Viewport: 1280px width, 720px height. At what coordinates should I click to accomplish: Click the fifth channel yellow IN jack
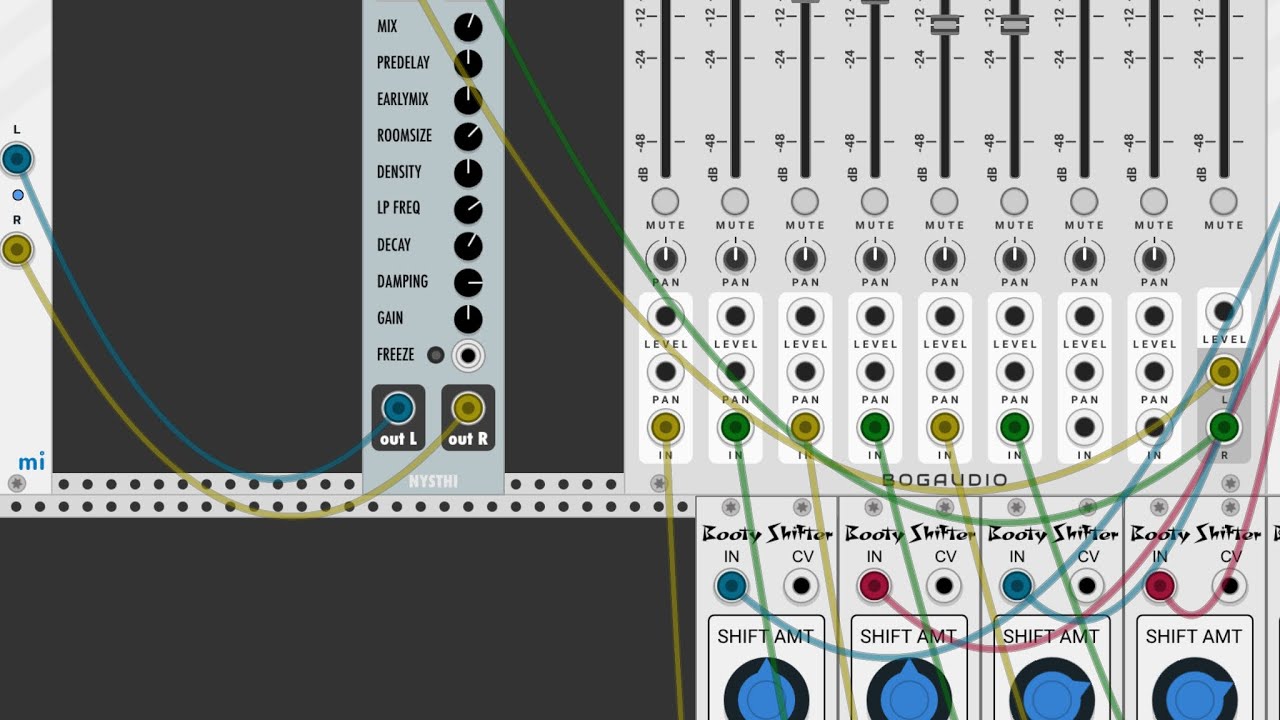pos(945,428)
